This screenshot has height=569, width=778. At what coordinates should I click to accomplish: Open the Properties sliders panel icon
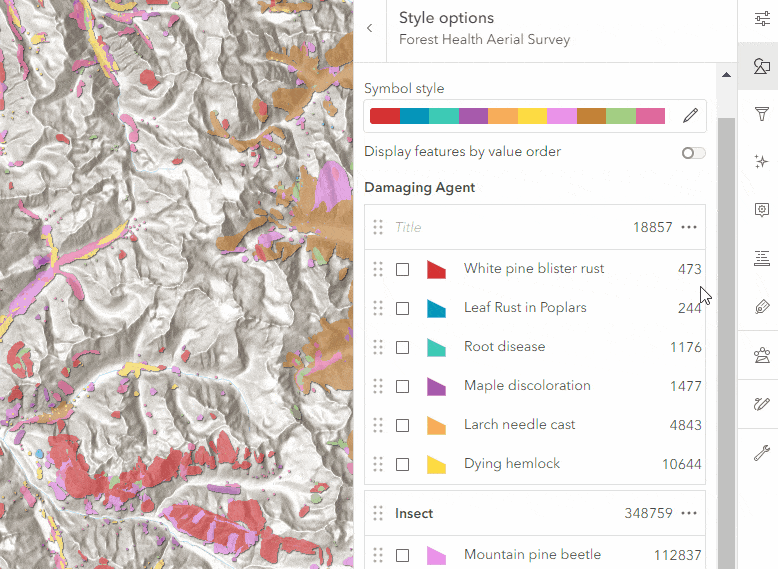click(x=761, y=19)
